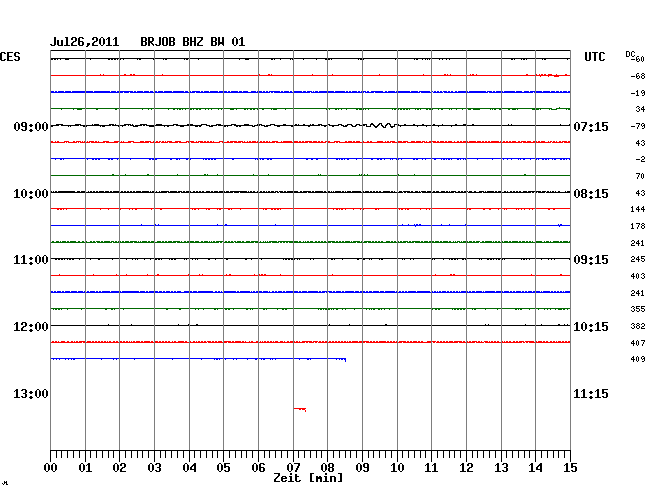Pick minute 09 on the time axis
The height and width of the screenshot is (494, 650).
(362, 468)
